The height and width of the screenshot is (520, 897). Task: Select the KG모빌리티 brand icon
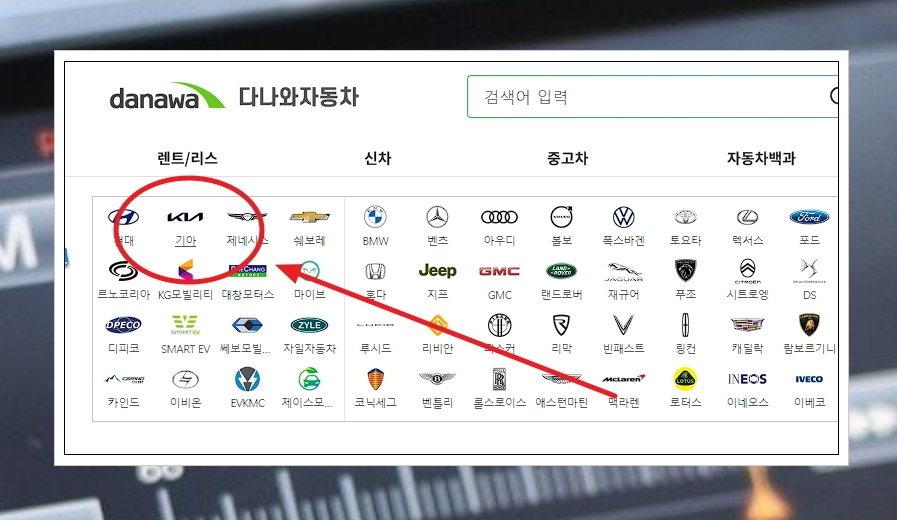[x=185, y=271]
